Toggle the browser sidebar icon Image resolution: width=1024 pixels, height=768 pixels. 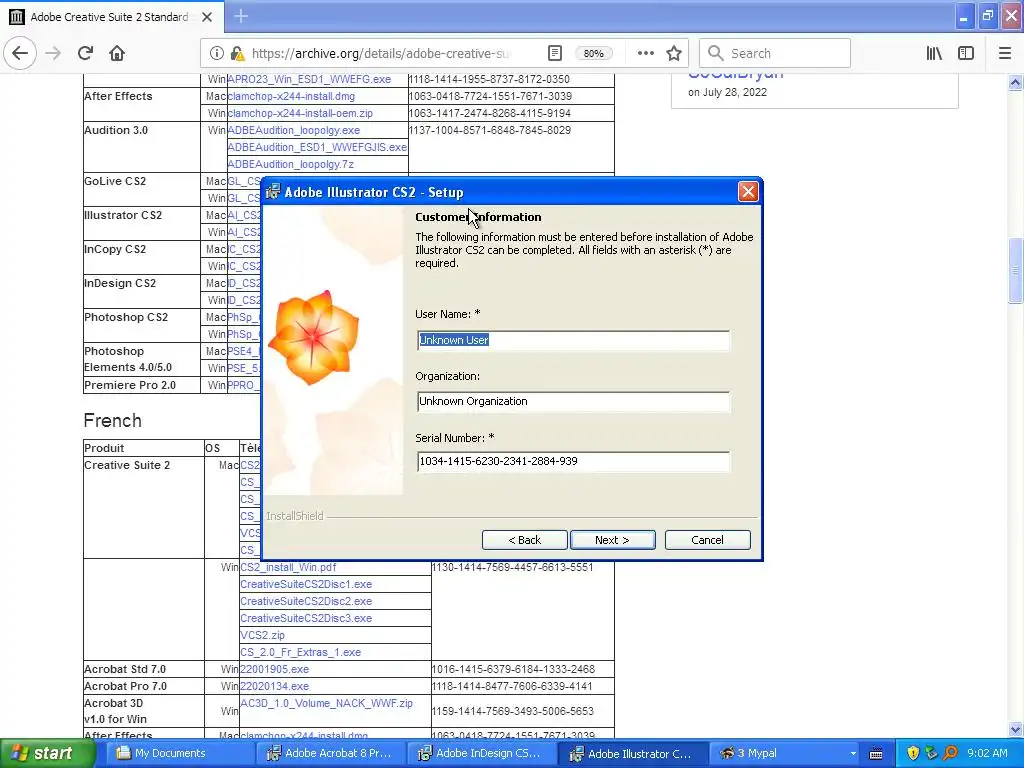(966, 54)
